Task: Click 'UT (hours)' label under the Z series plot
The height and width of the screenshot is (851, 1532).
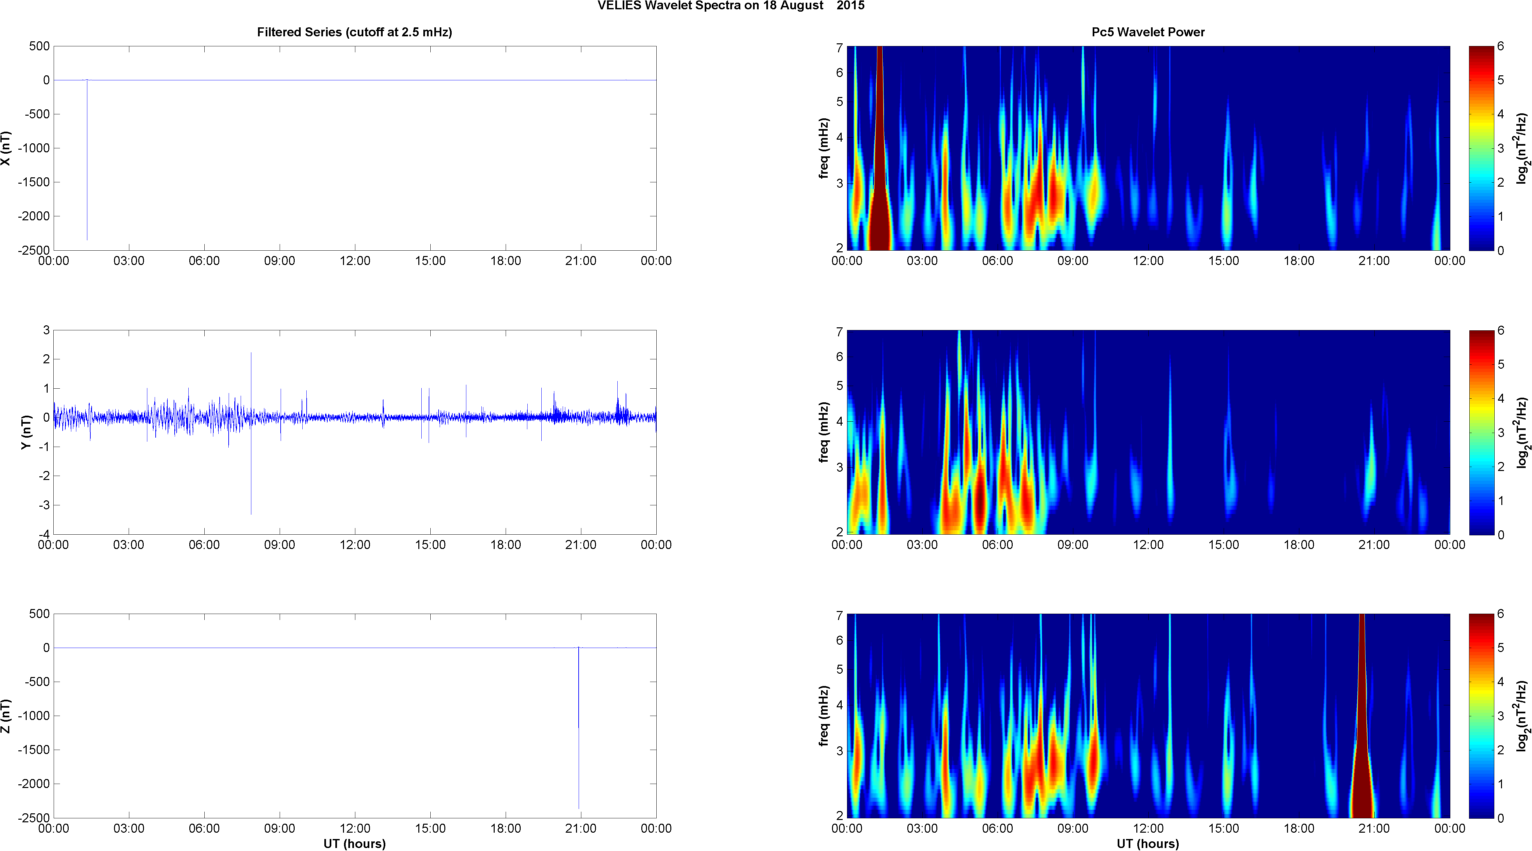Action: [x=354, y=843]
